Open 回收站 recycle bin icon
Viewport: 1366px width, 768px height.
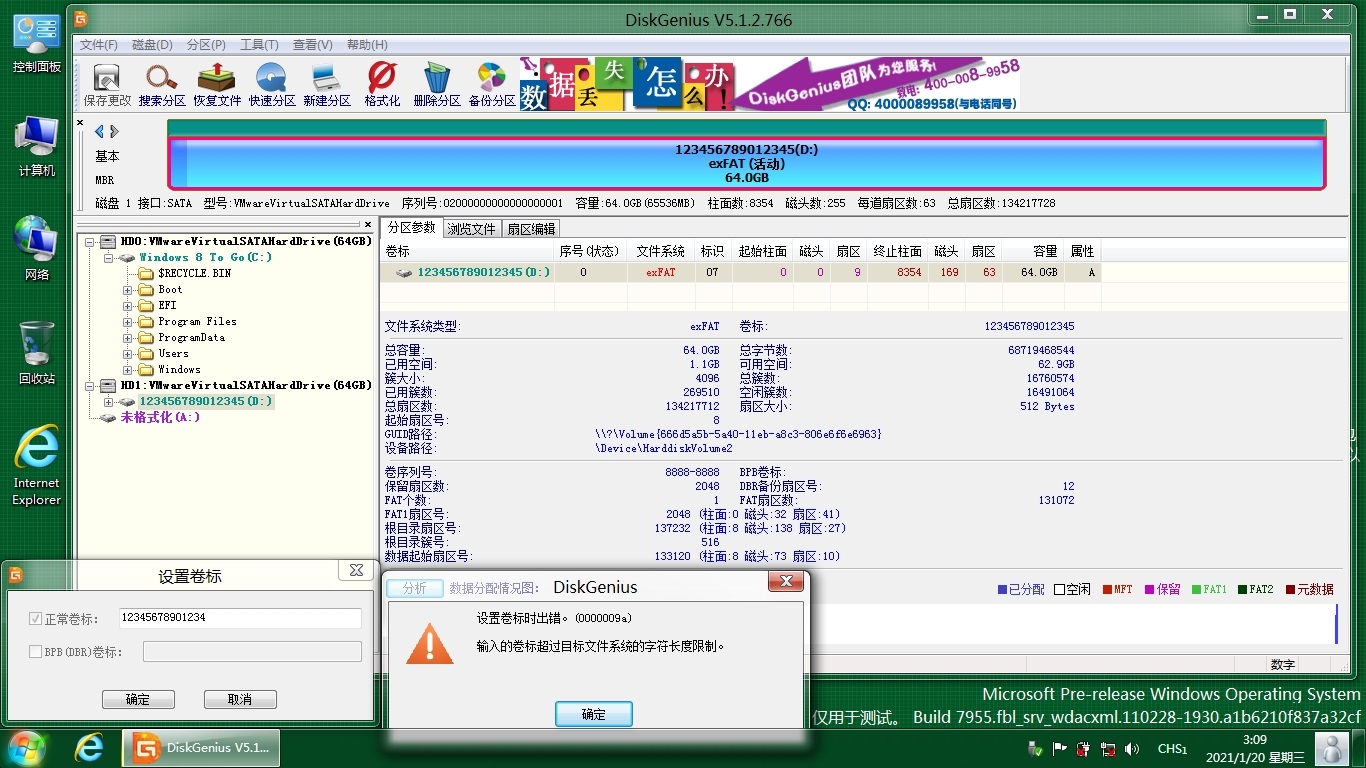37,353
